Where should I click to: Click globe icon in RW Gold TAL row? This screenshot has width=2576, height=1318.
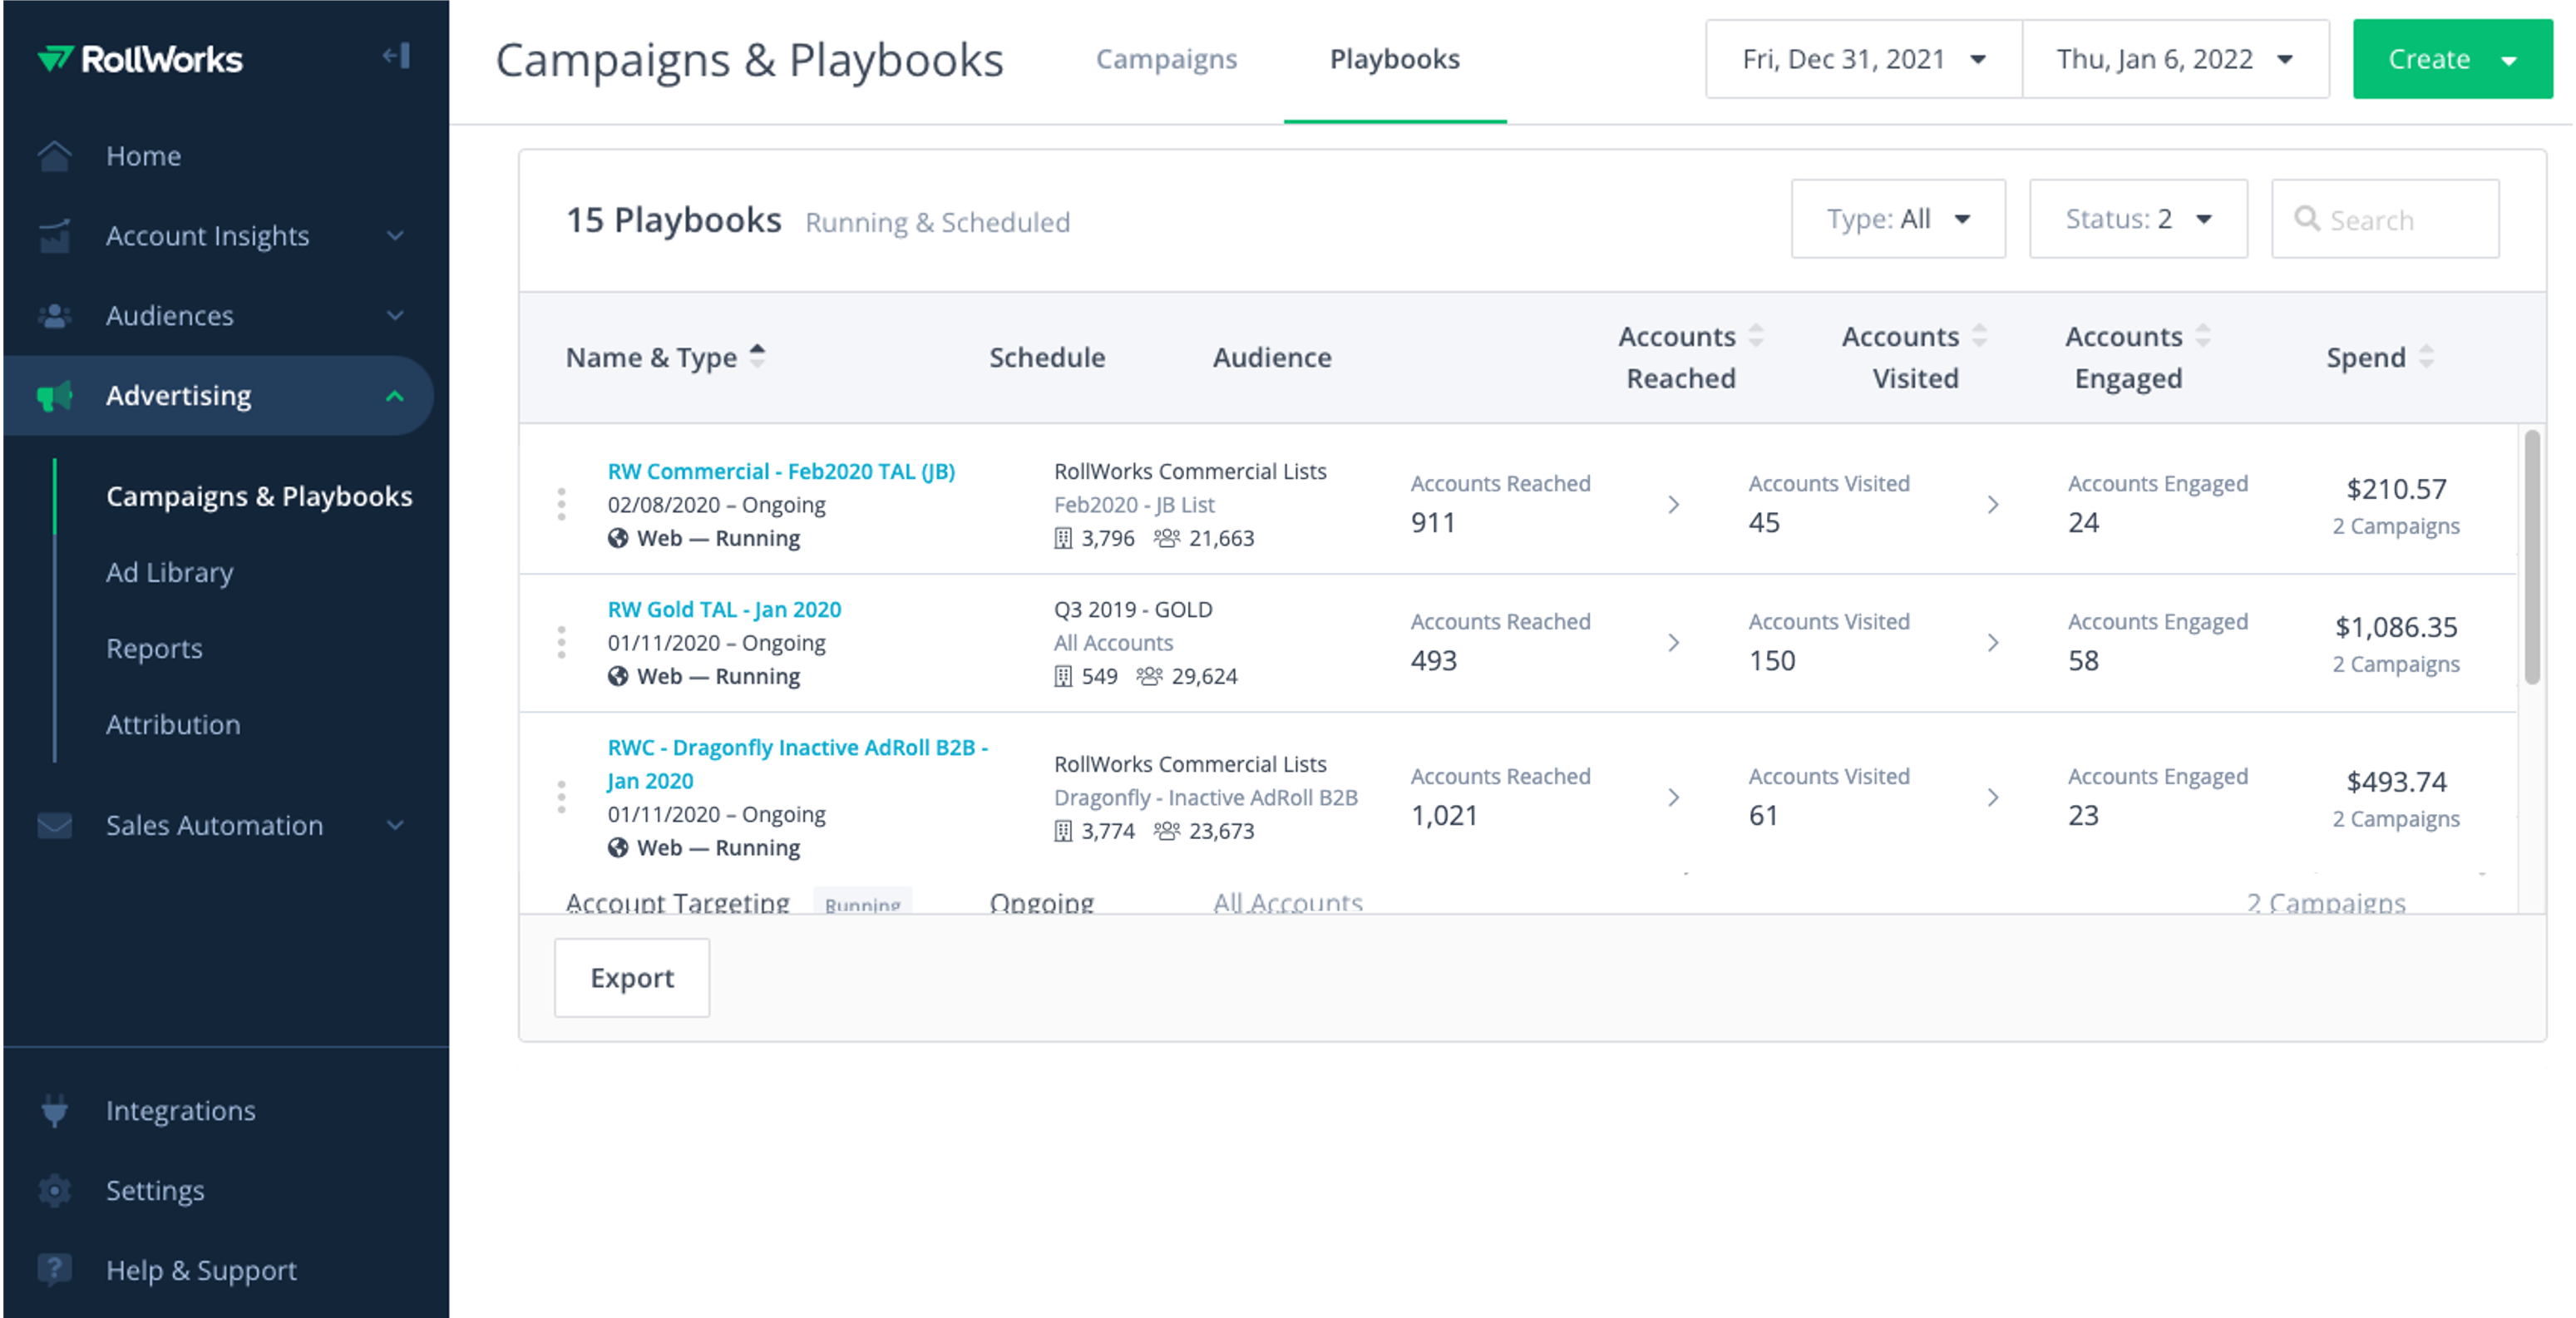tap(618, 677)
